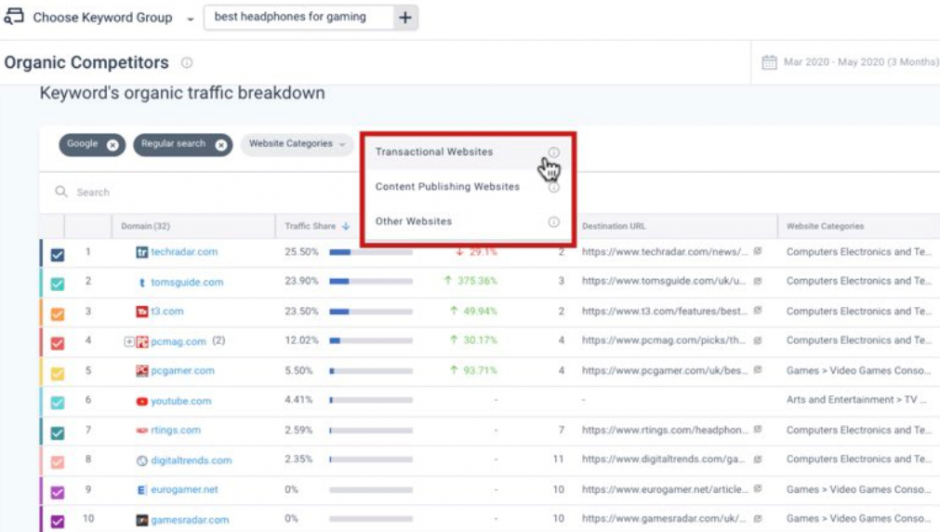Select Content Publishing Websites option
The width and height of the screenshot is (940, 532).
tap(447, 187)
